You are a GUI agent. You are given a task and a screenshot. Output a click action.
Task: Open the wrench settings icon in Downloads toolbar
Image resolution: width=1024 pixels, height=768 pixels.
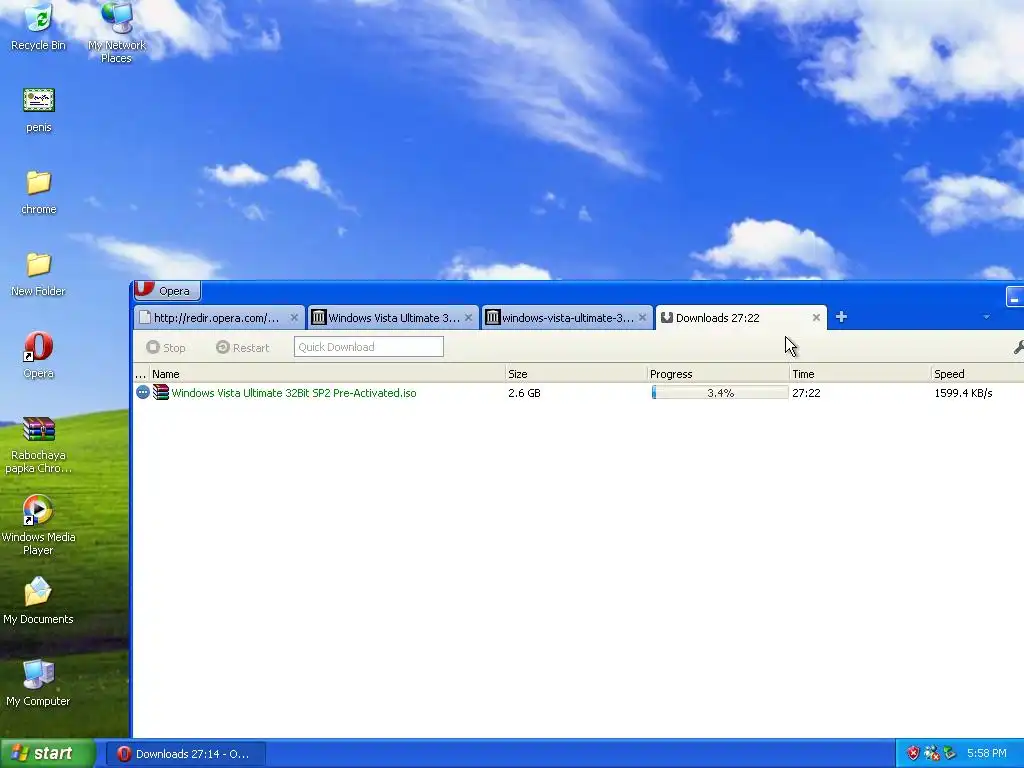click(1017, 347)
